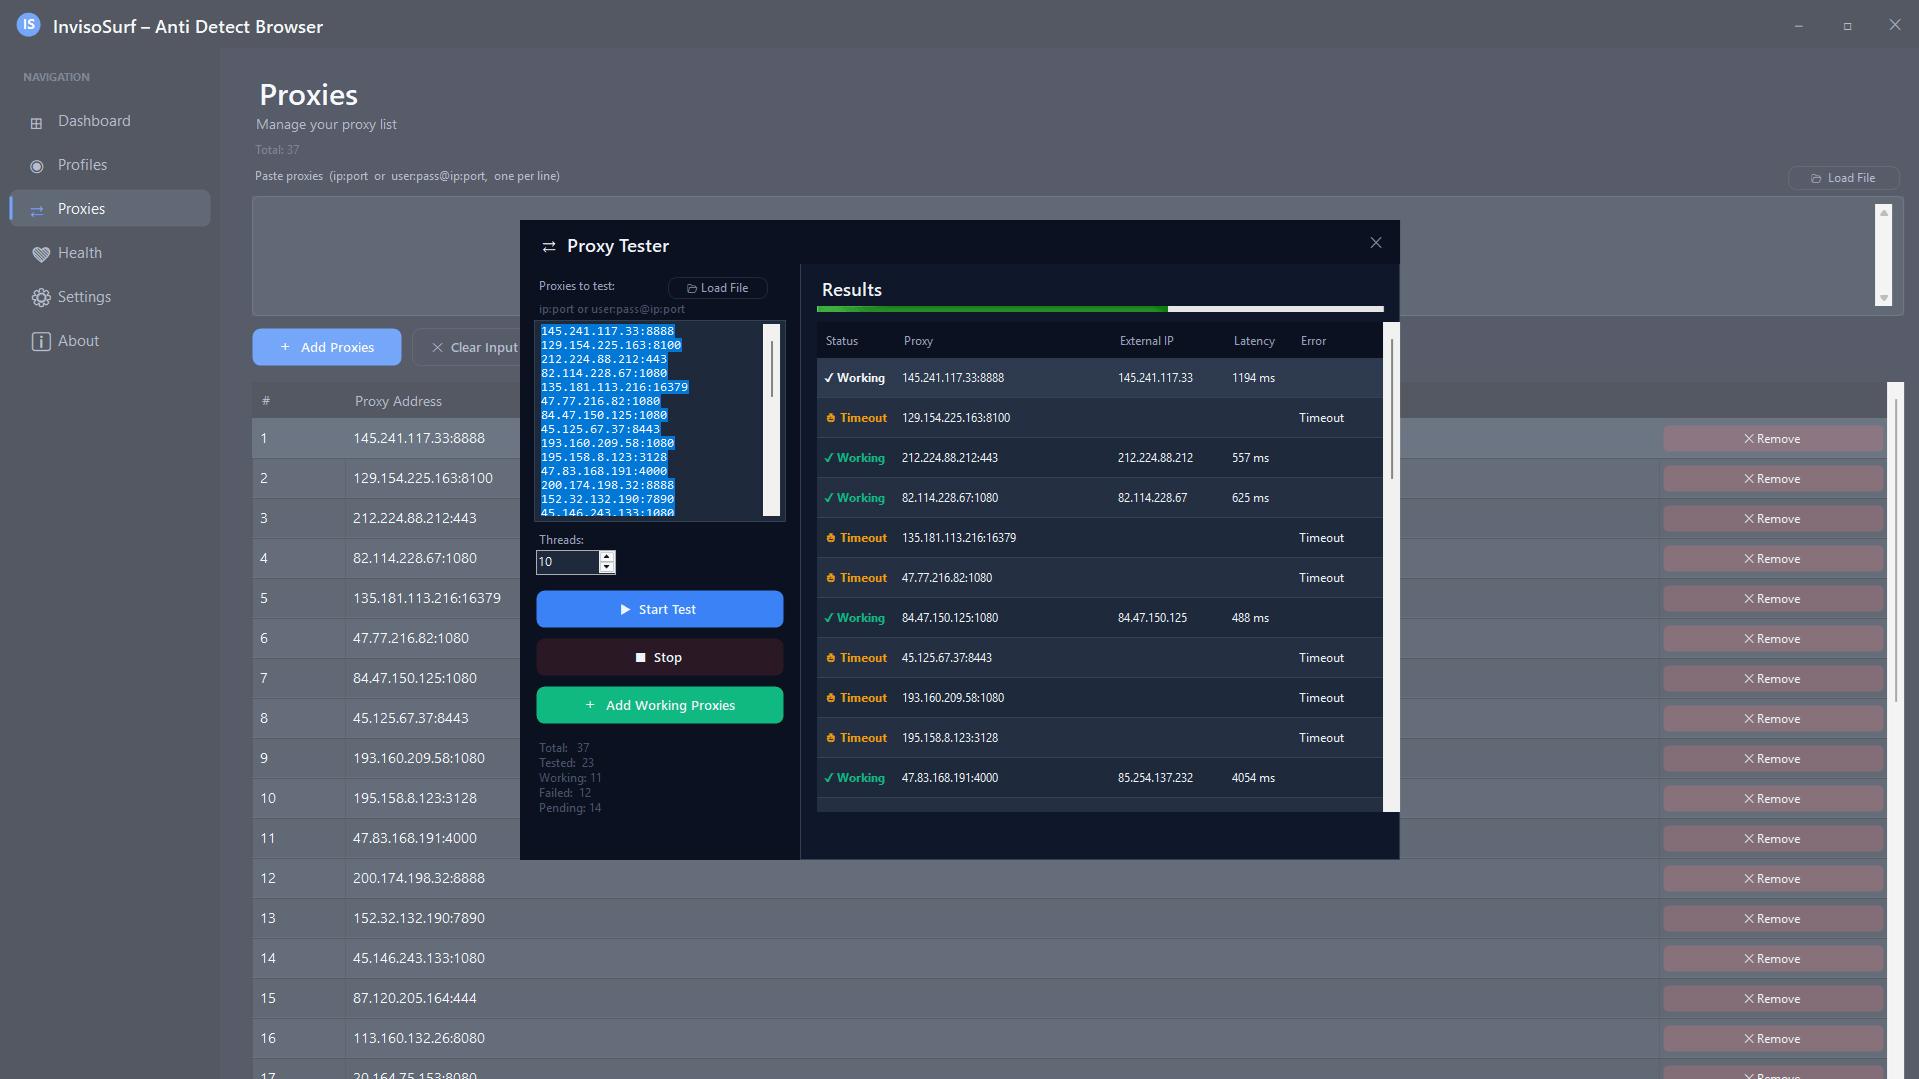This screenshot has width=1919, height=1079.
Task: Remove proxy 129.154.225.163:8100 from list
Action: click(1772, 478)
